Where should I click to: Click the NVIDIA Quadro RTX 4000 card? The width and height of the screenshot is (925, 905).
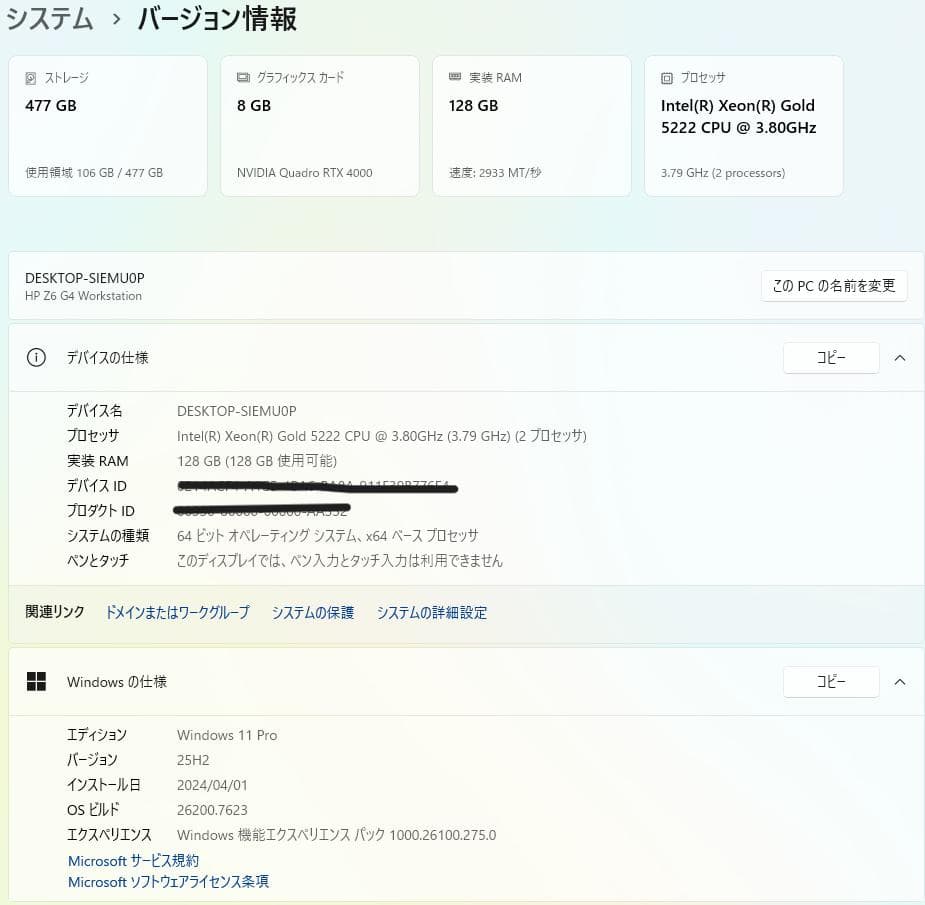pyautogui.click(x=319, y=125)
